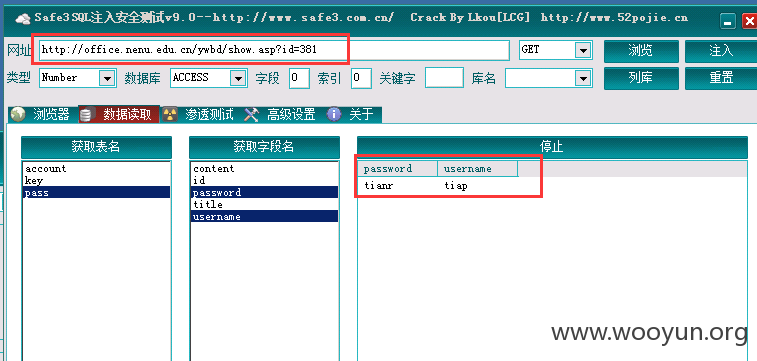Select the account table name
Image resolution: width=757 pixels, height=361 pixels.
pos(97,168)
